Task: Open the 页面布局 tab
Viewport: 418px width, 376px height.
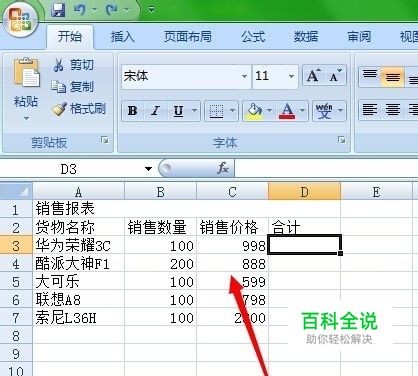Action: pyautogui.click(x=188, y=37)
